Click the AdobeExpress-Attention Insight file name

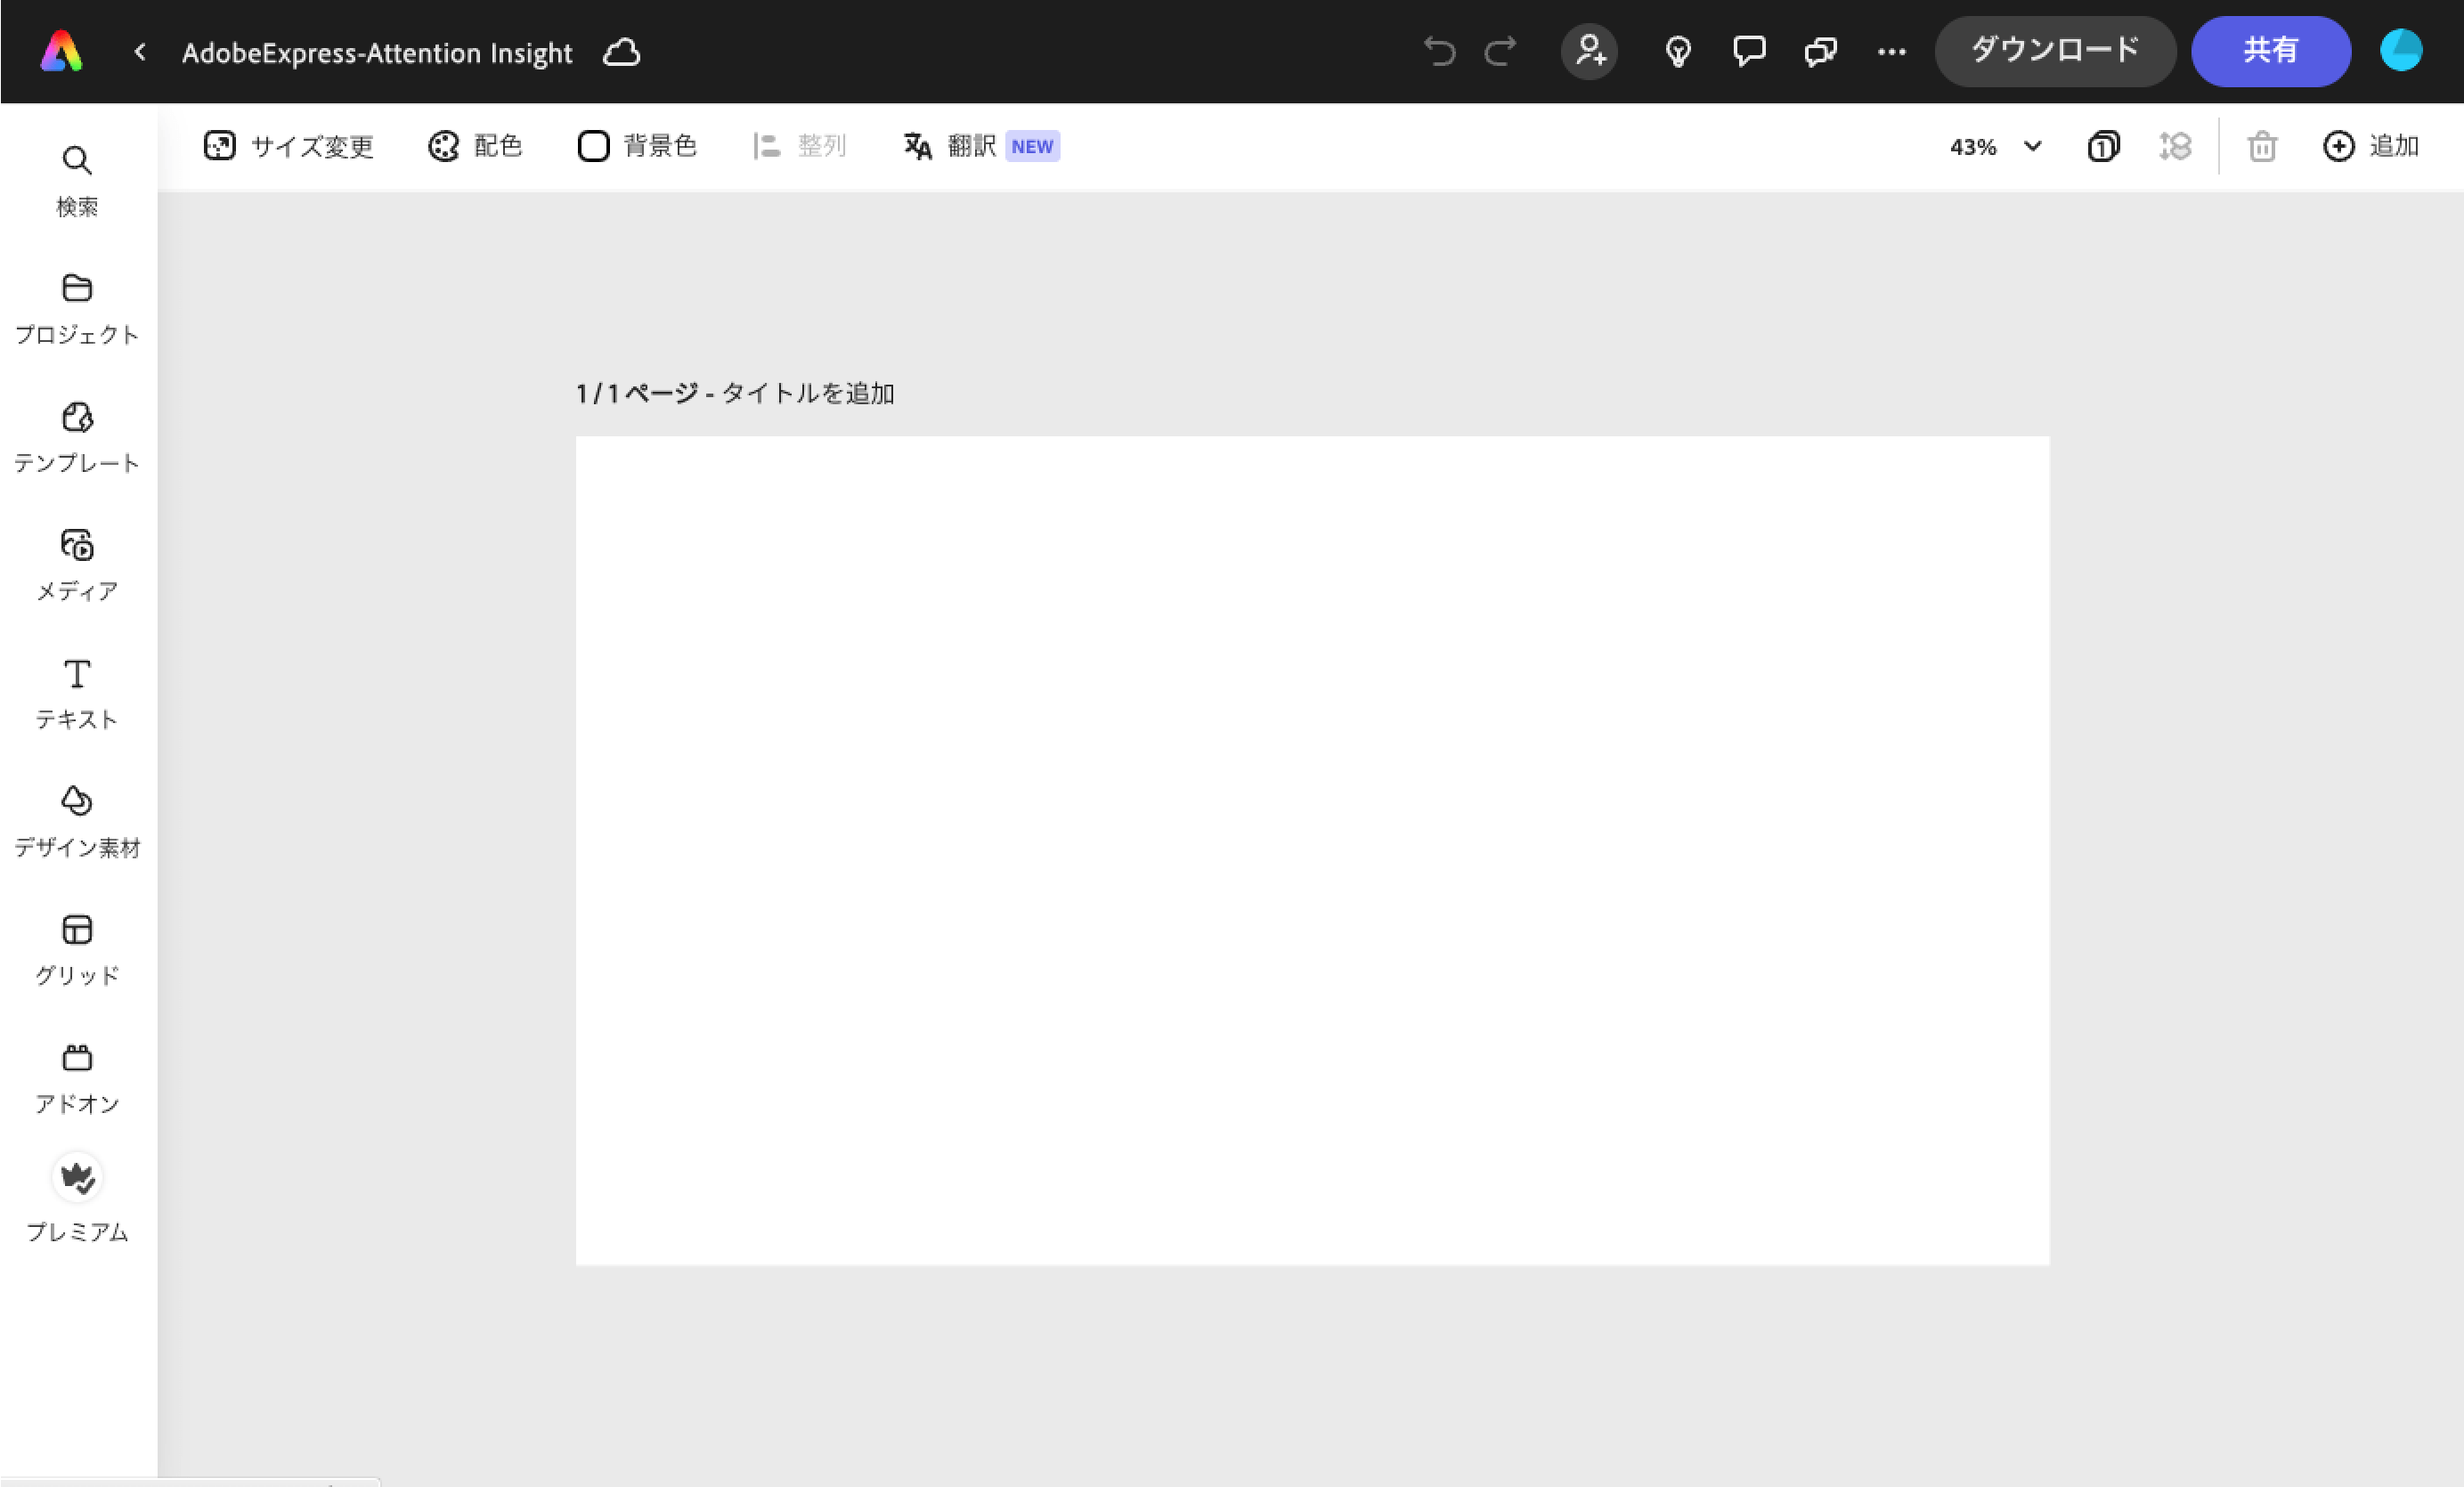coord(377,52)
